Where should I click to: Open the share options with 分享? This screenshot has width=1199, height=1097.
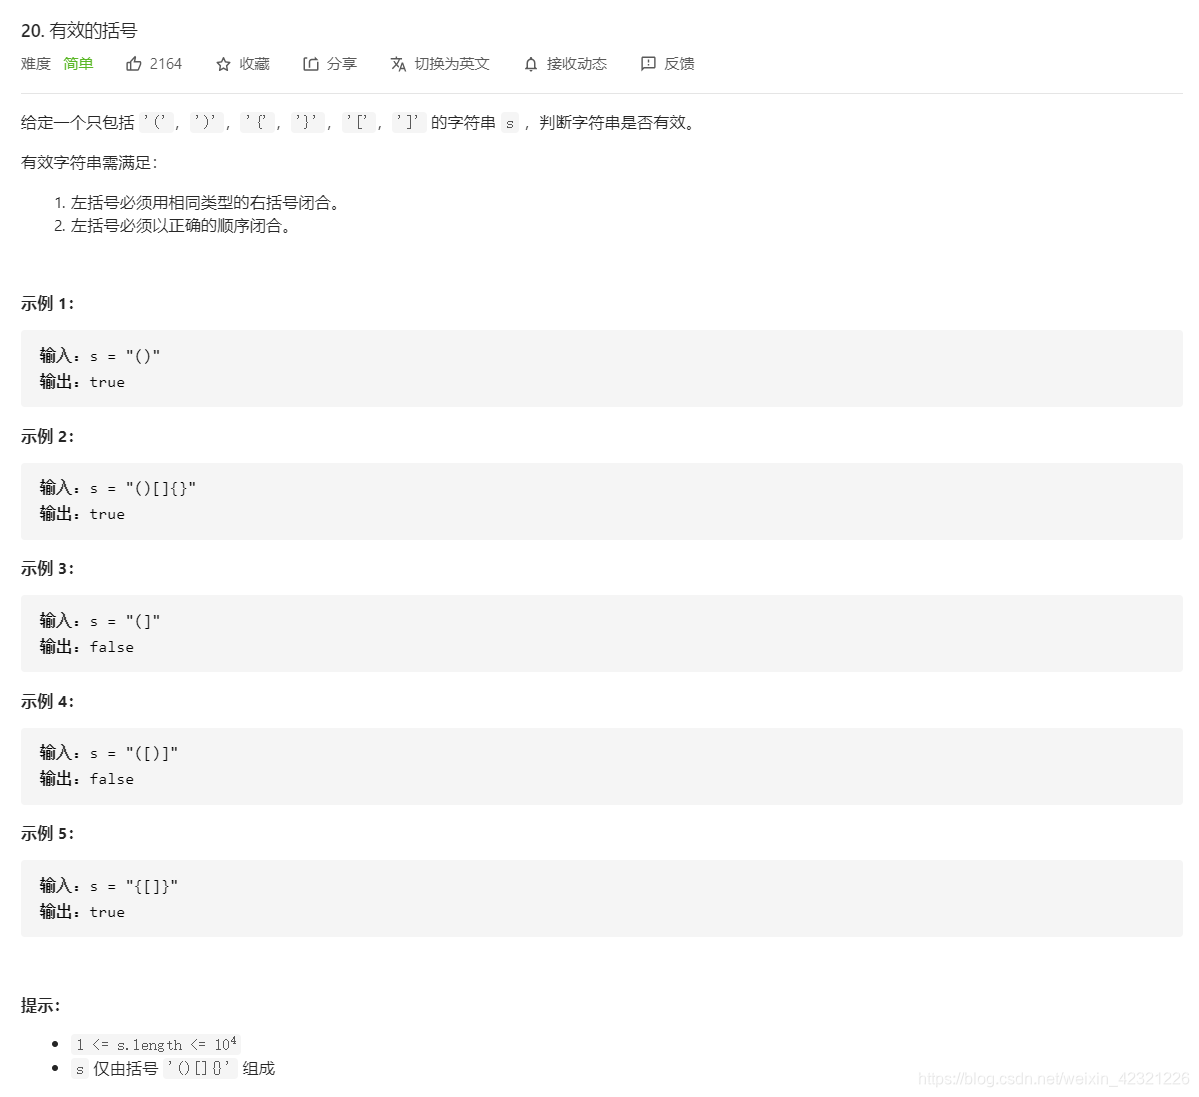pyautogui.click(x=341, y=63)
